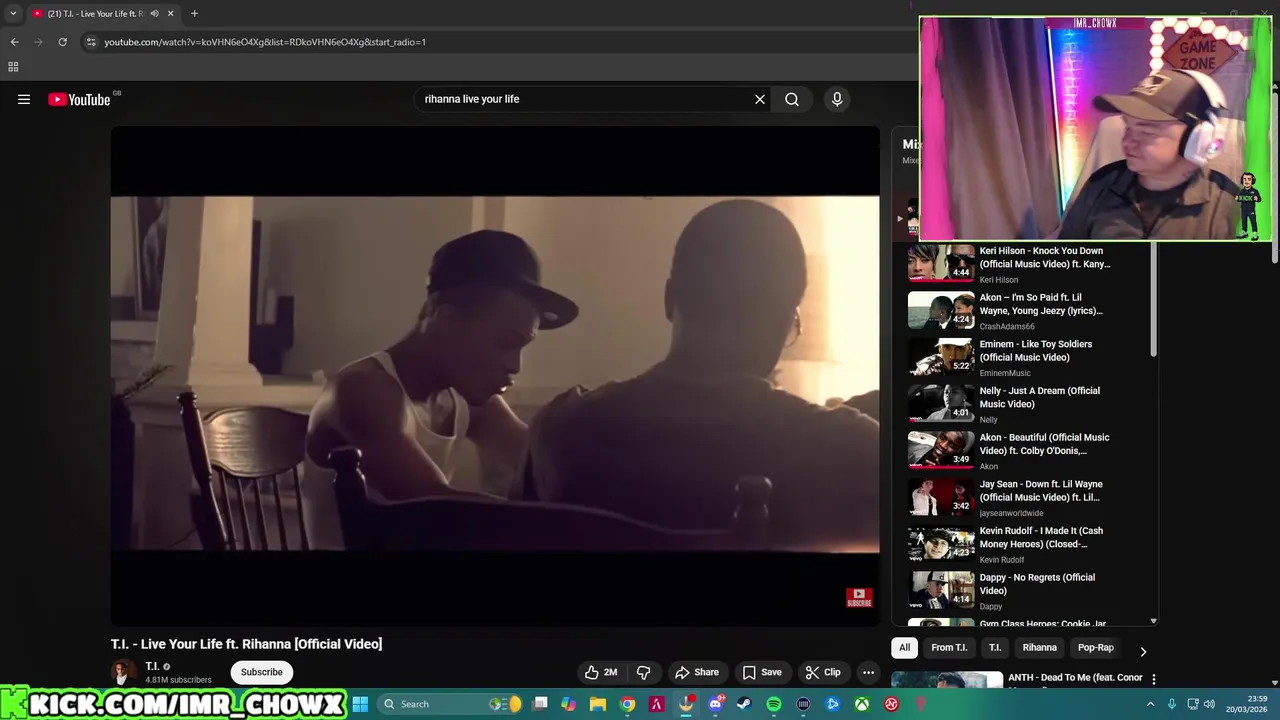
Task: Open volume control in system tray
Action: coord(1209,704)
